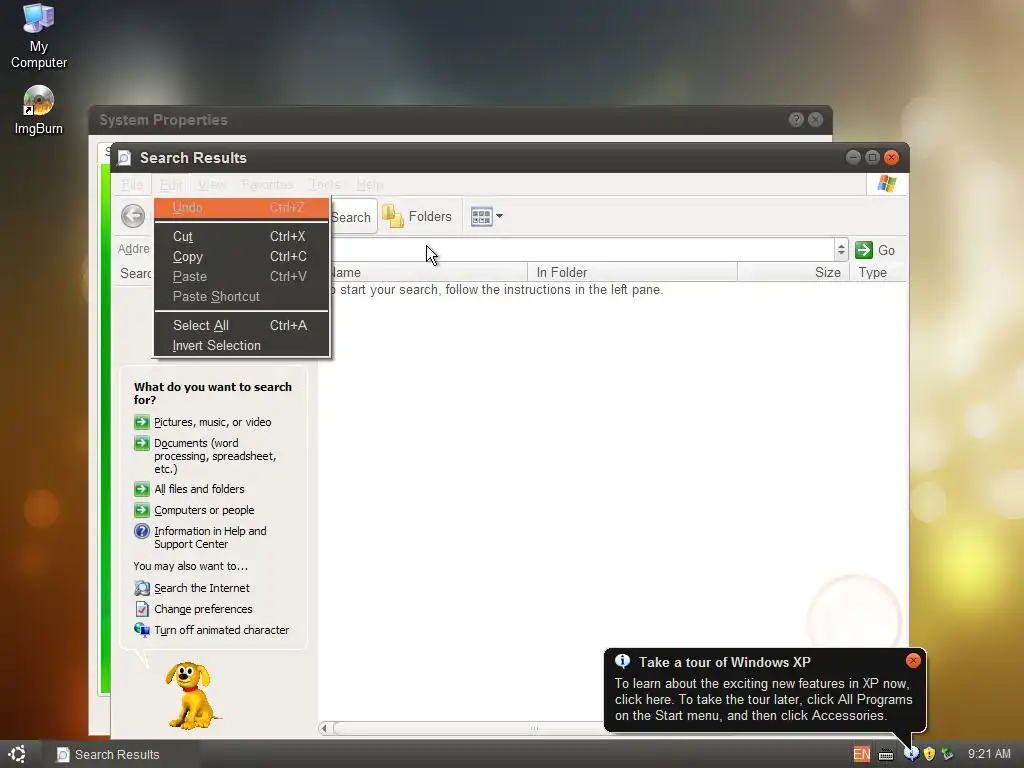
Task: Select Paste in the Edit menu
Action: [241, 276]
